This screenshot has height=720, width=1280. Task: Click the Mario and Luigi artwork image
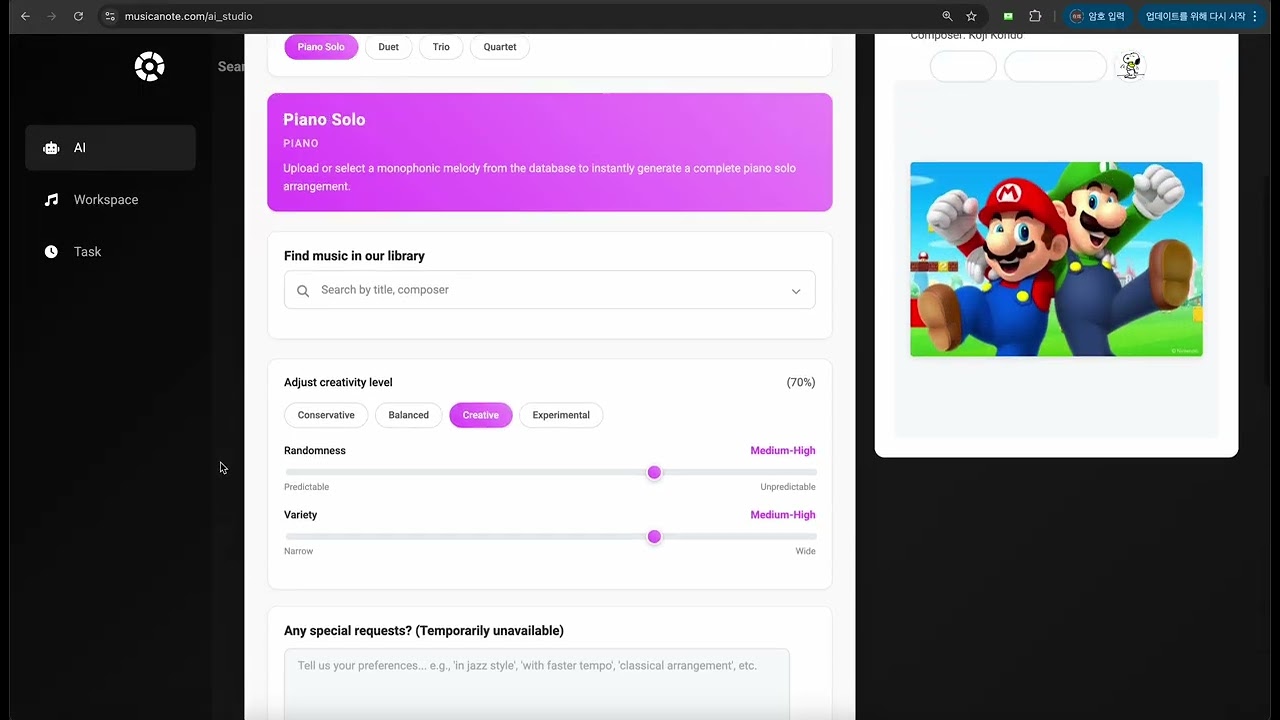tap(1056, 259)
